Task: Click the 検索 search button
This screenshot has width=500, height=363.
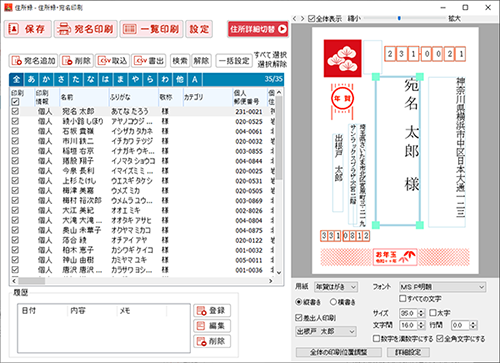Action: (180, 61)
